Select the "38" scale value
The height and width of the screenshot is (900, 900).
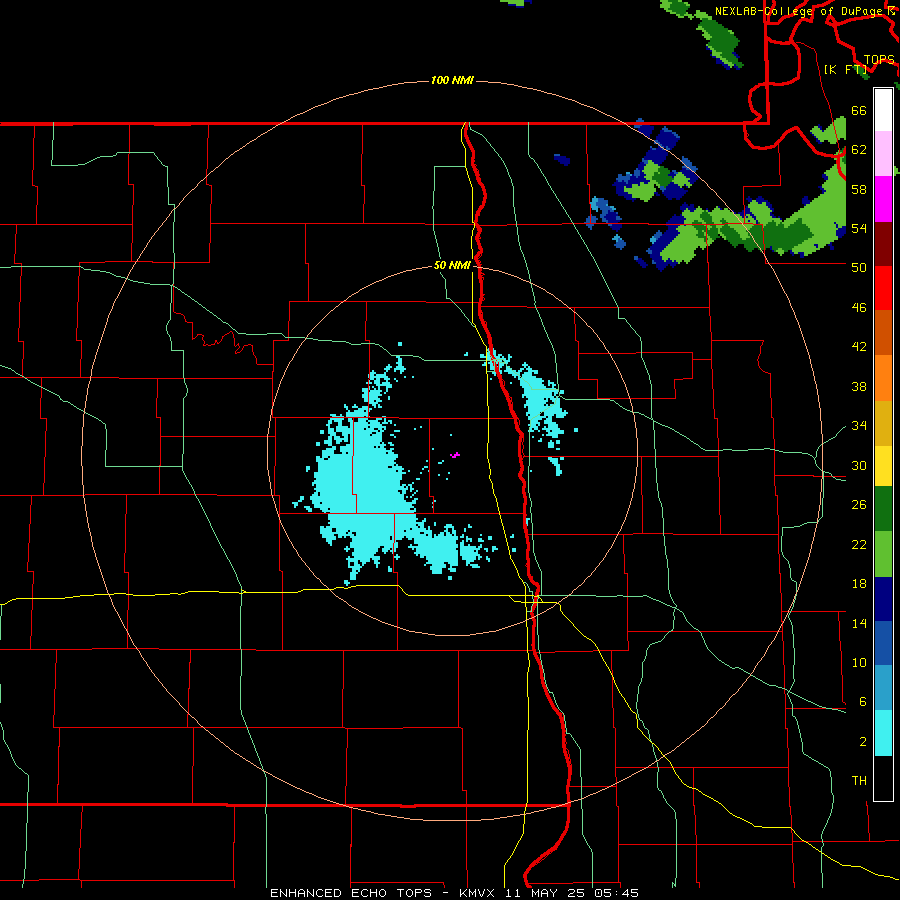coord(859,386)
